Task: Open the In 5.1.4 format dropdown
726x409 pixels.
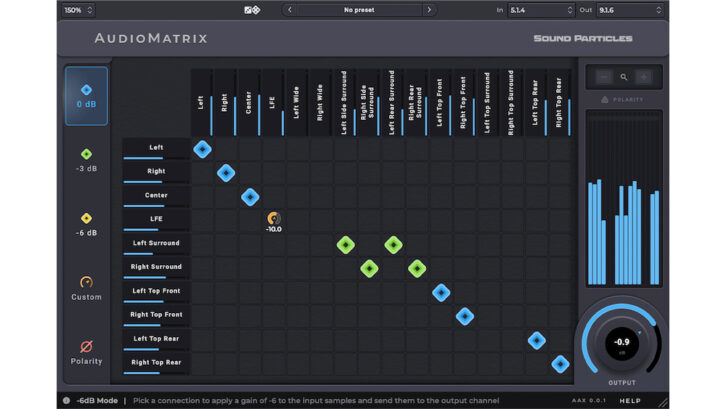Action: (x=541, y=10)
